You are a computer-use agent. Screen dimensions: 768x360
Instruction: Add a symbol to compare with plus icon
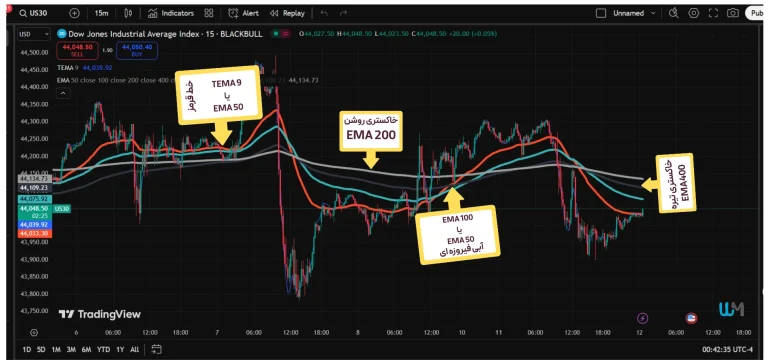(x=74, y=13)
